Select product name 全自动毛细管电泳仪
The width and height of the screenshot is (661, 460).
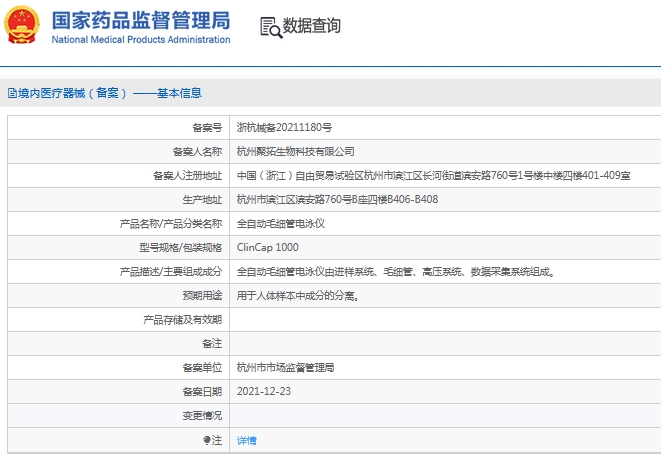281,223
